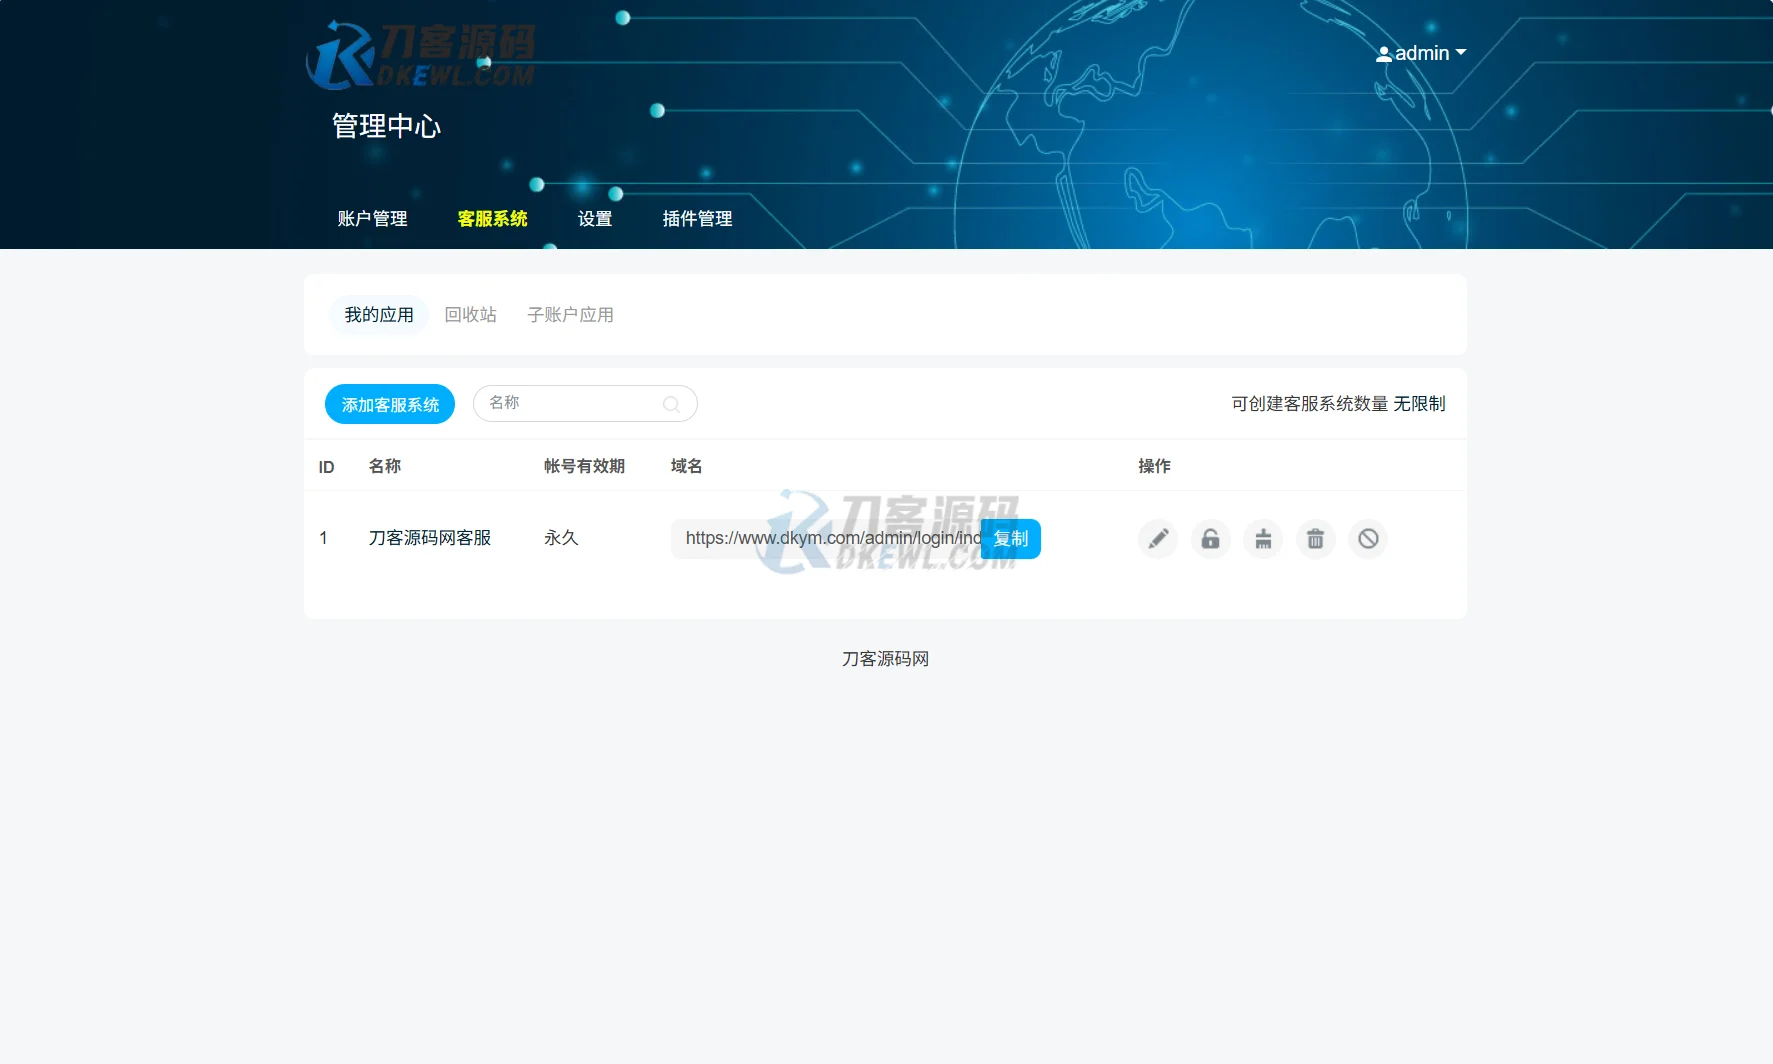
Task: Select the 我的应用 tab
Action: [x=378, y=314]
